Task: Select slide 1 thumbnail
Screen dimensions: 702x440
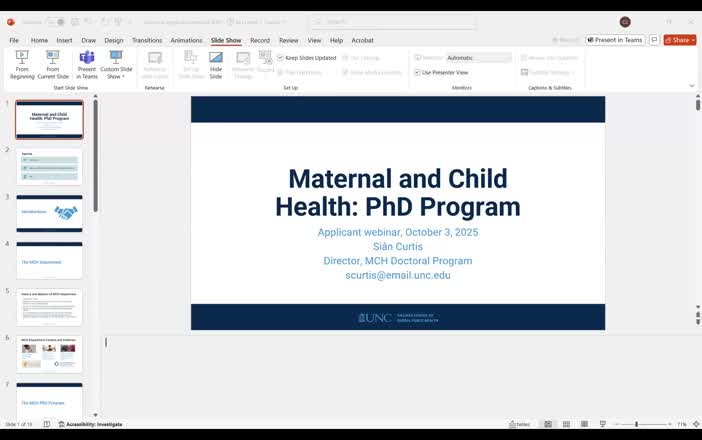Action: coord(49,120)
